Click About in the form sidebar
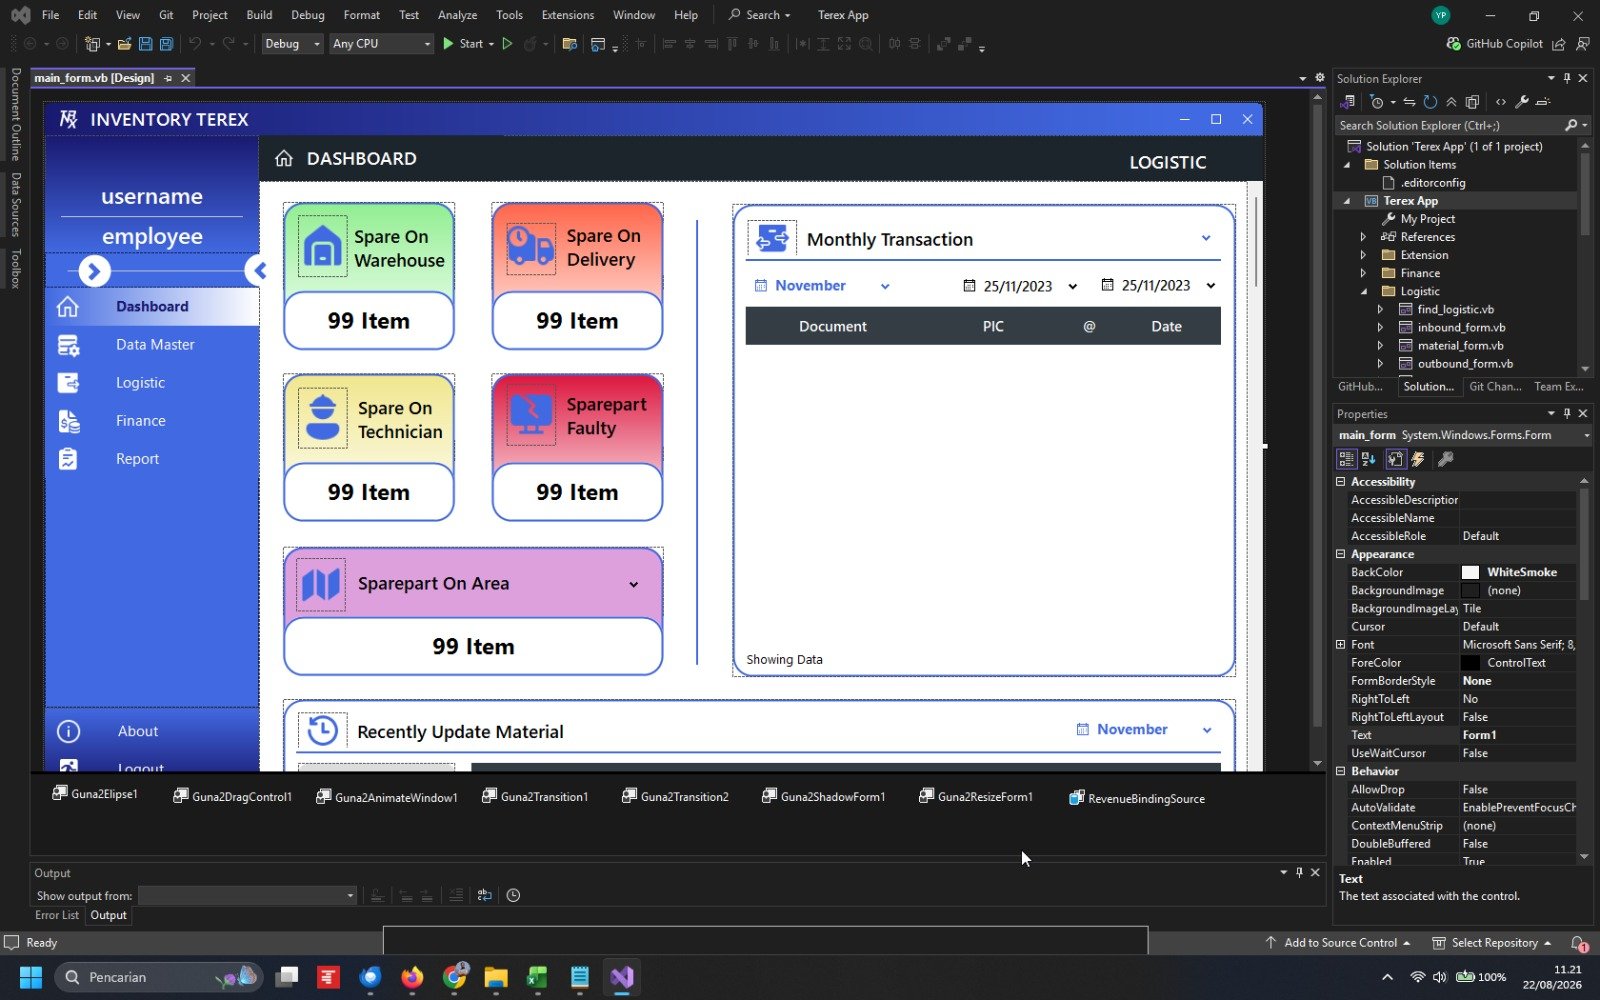The height and width of the screenshot is (1000, 1600). tap(138, 731)
